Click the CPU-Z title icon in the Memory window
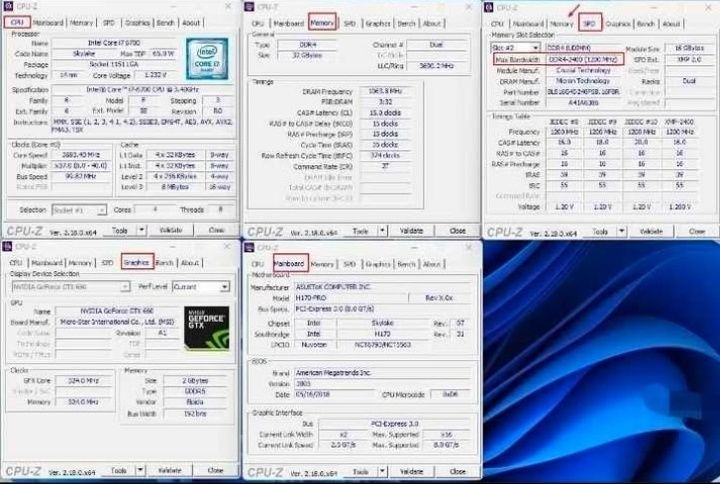Image resolution: width=720 pixels, height=484 pixels. tap(249, 6)
